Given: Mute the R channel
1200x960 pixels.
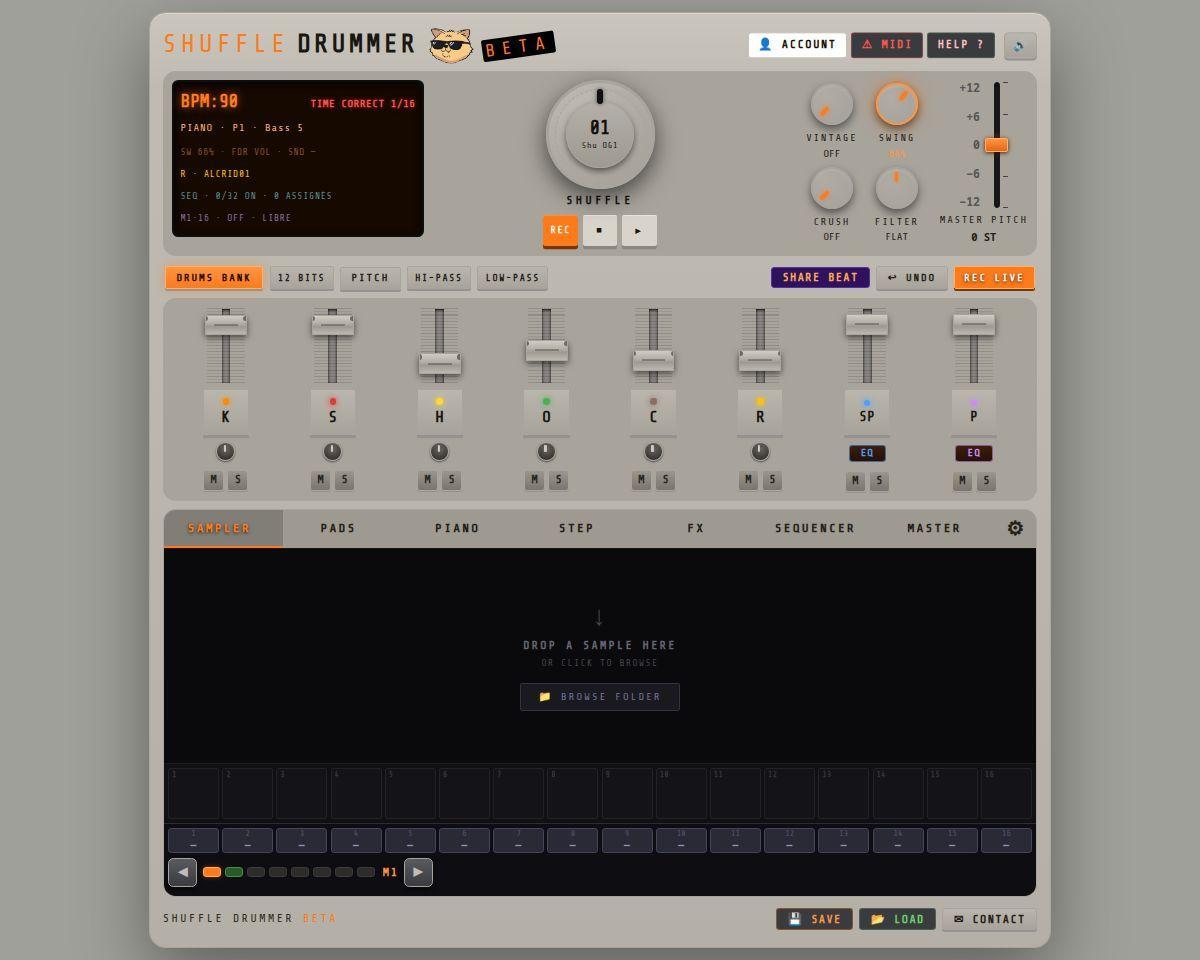Looking at the screenshot, I should coord(748,480).
